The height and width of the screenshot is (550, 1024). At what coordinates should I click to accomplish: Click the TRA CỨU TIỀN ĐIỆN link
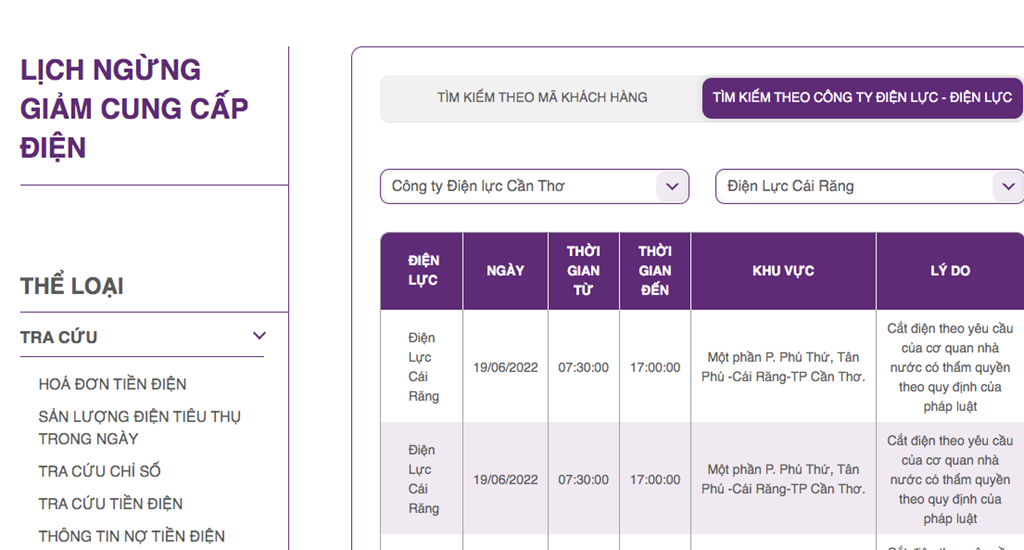(x=110, y=503)
